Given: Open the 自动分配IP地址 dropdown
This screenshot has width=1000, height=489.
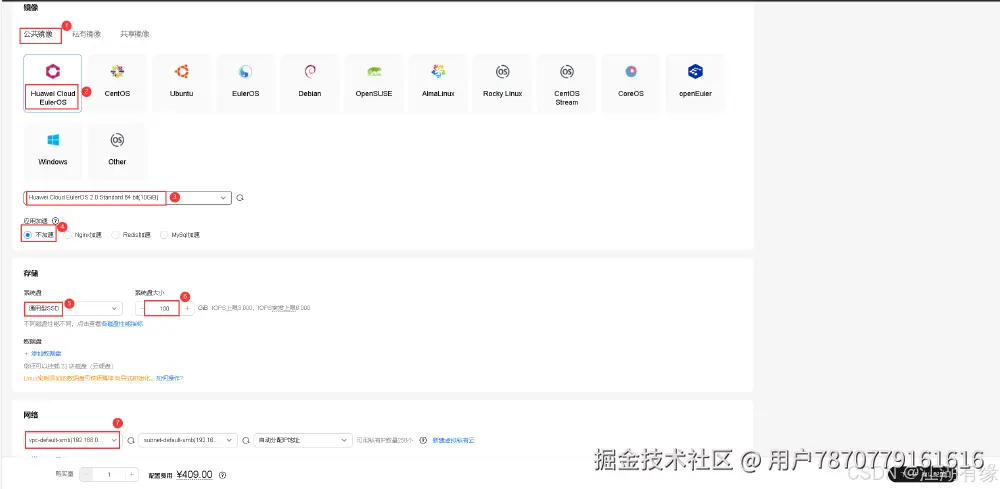Looking at the screenshot, I should tap(303, 440).
